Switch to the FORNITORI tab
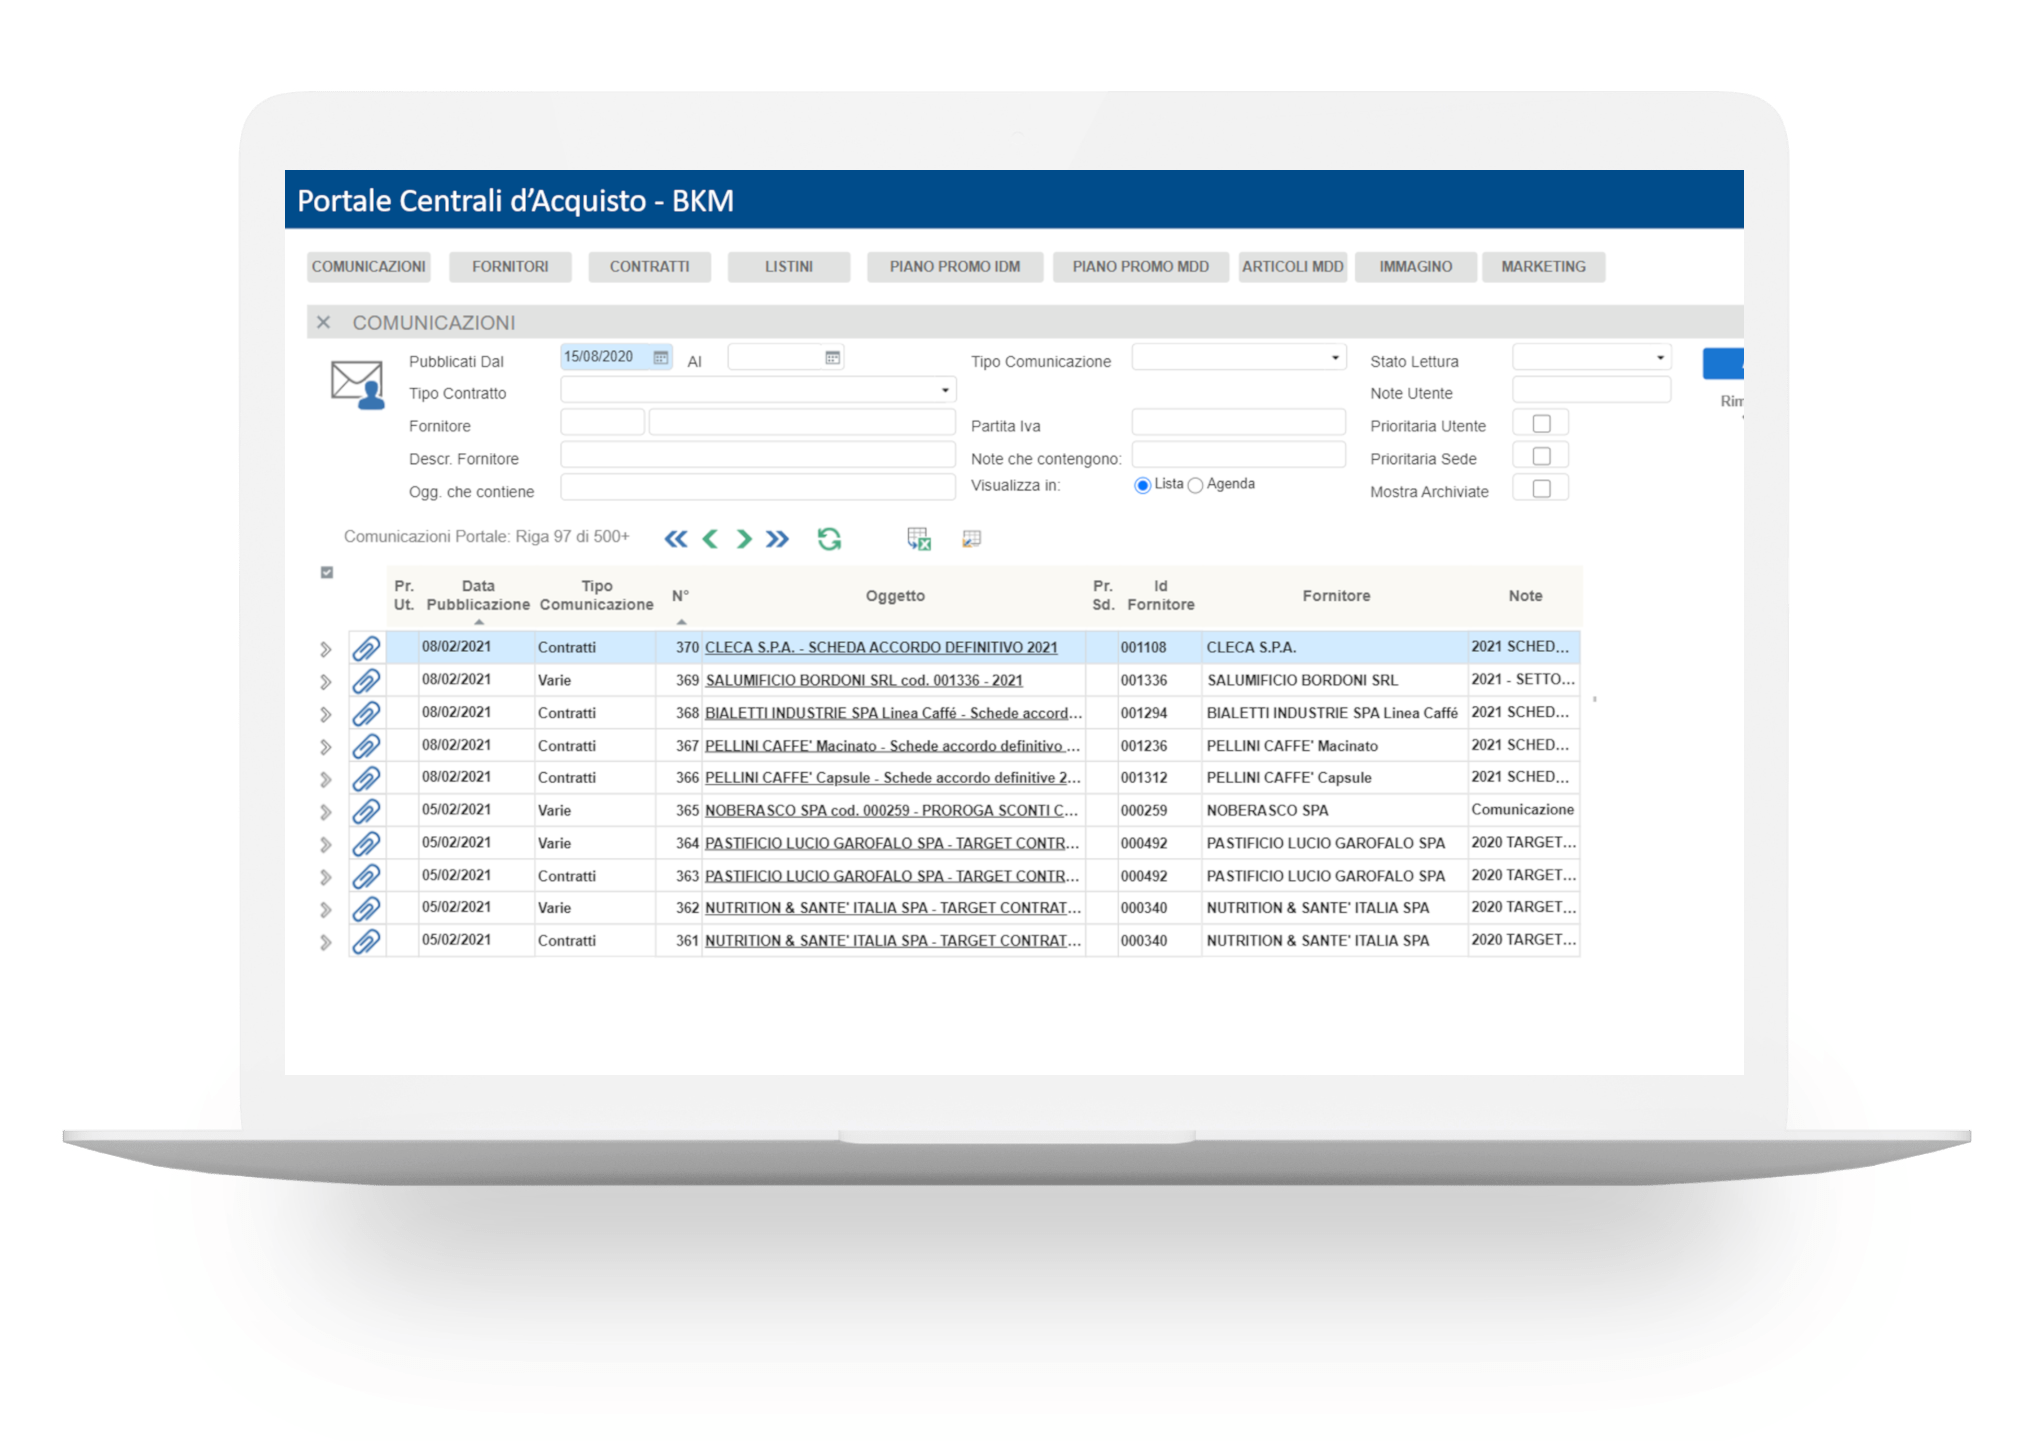 (x=510, y=267)
